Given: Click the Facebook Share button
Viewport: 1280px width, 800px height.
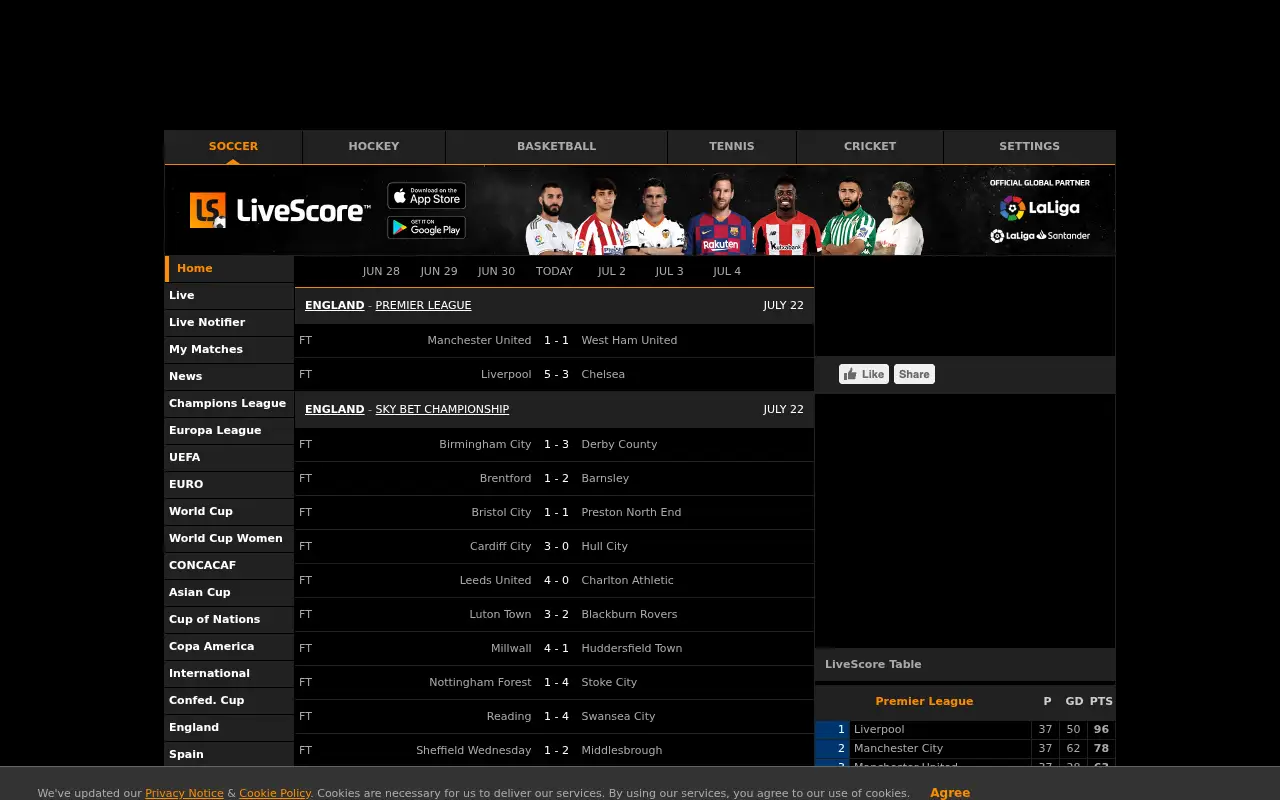Looking at the screenshot, I should (914, 374).
